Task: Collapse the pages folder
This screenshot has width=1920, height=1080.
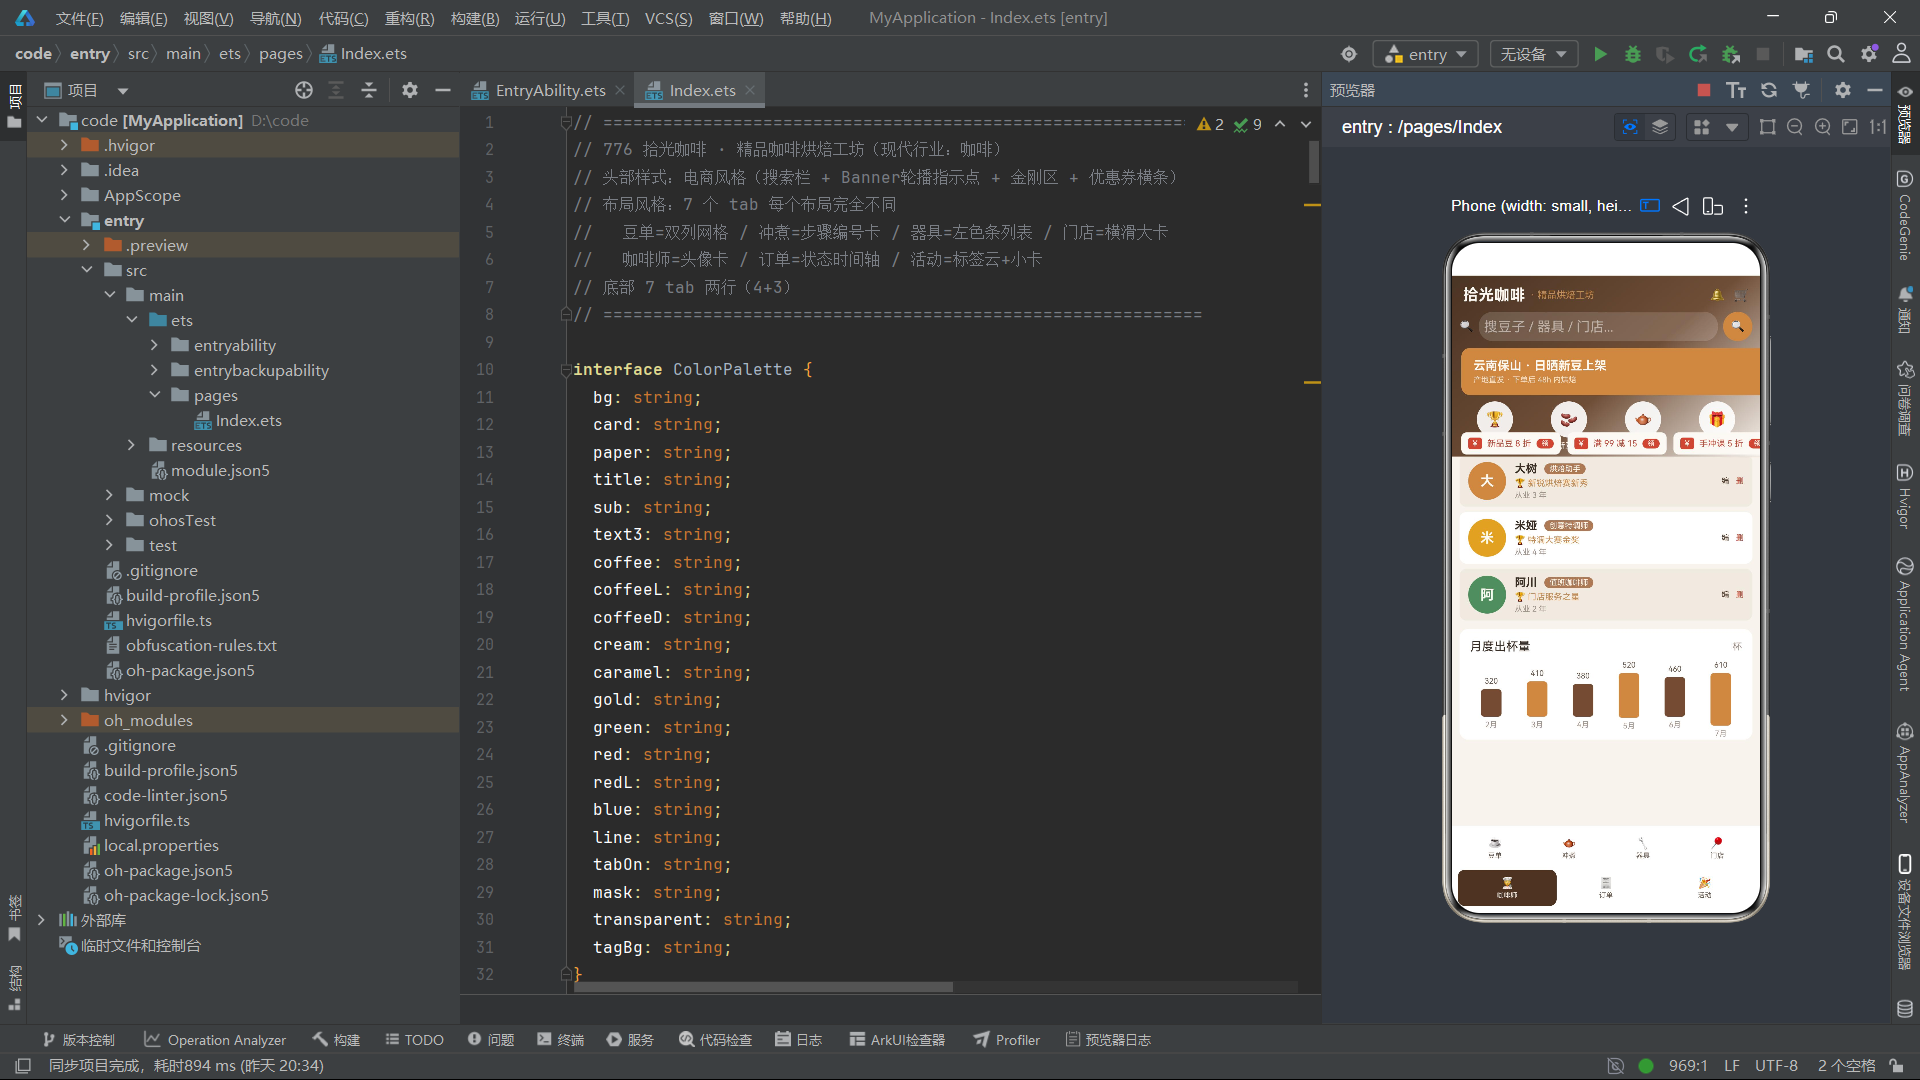Action: (x=154, y=395)
